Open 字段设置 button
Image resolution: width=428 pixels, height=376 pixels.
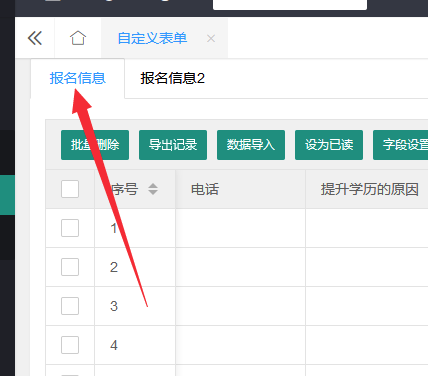pyautogui.click(x=401, y=145)
